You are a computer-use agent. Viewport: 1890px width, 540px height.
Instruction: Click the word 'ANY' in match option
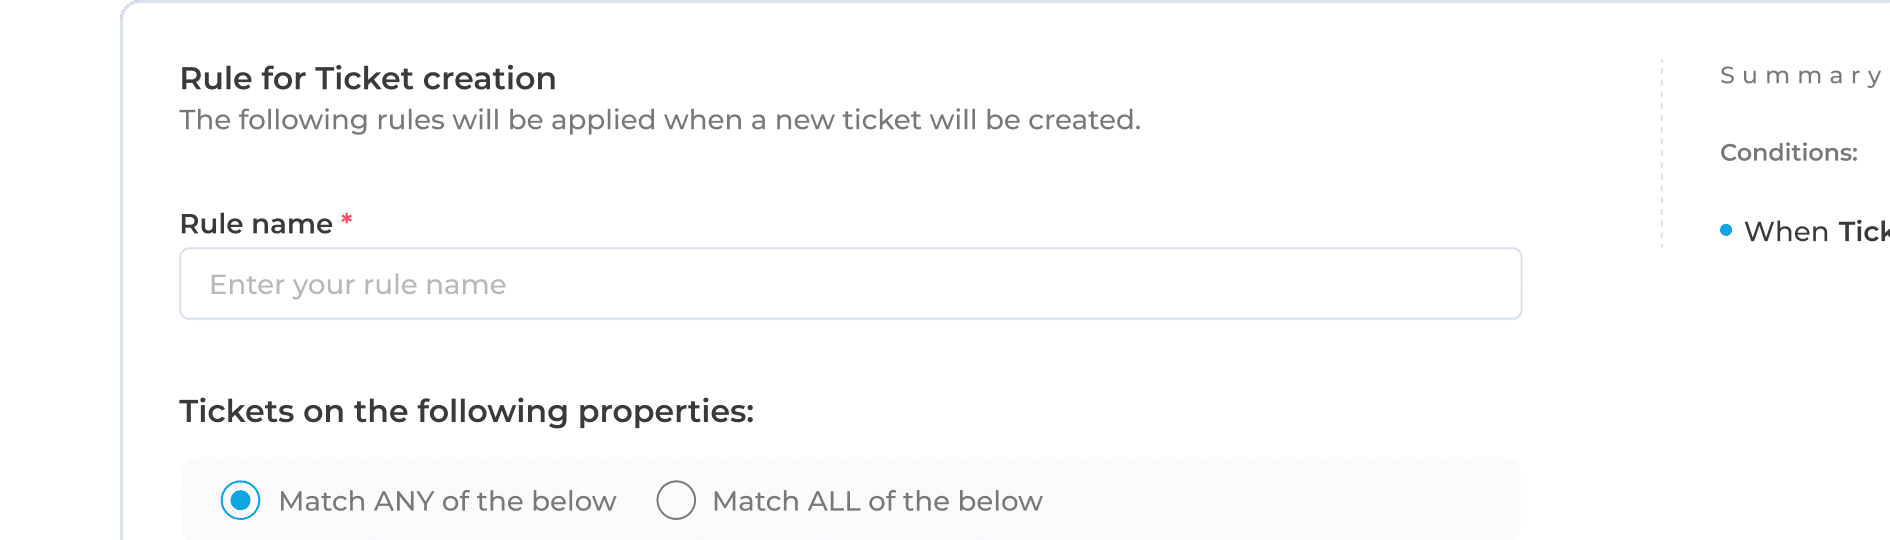point(404,501)
